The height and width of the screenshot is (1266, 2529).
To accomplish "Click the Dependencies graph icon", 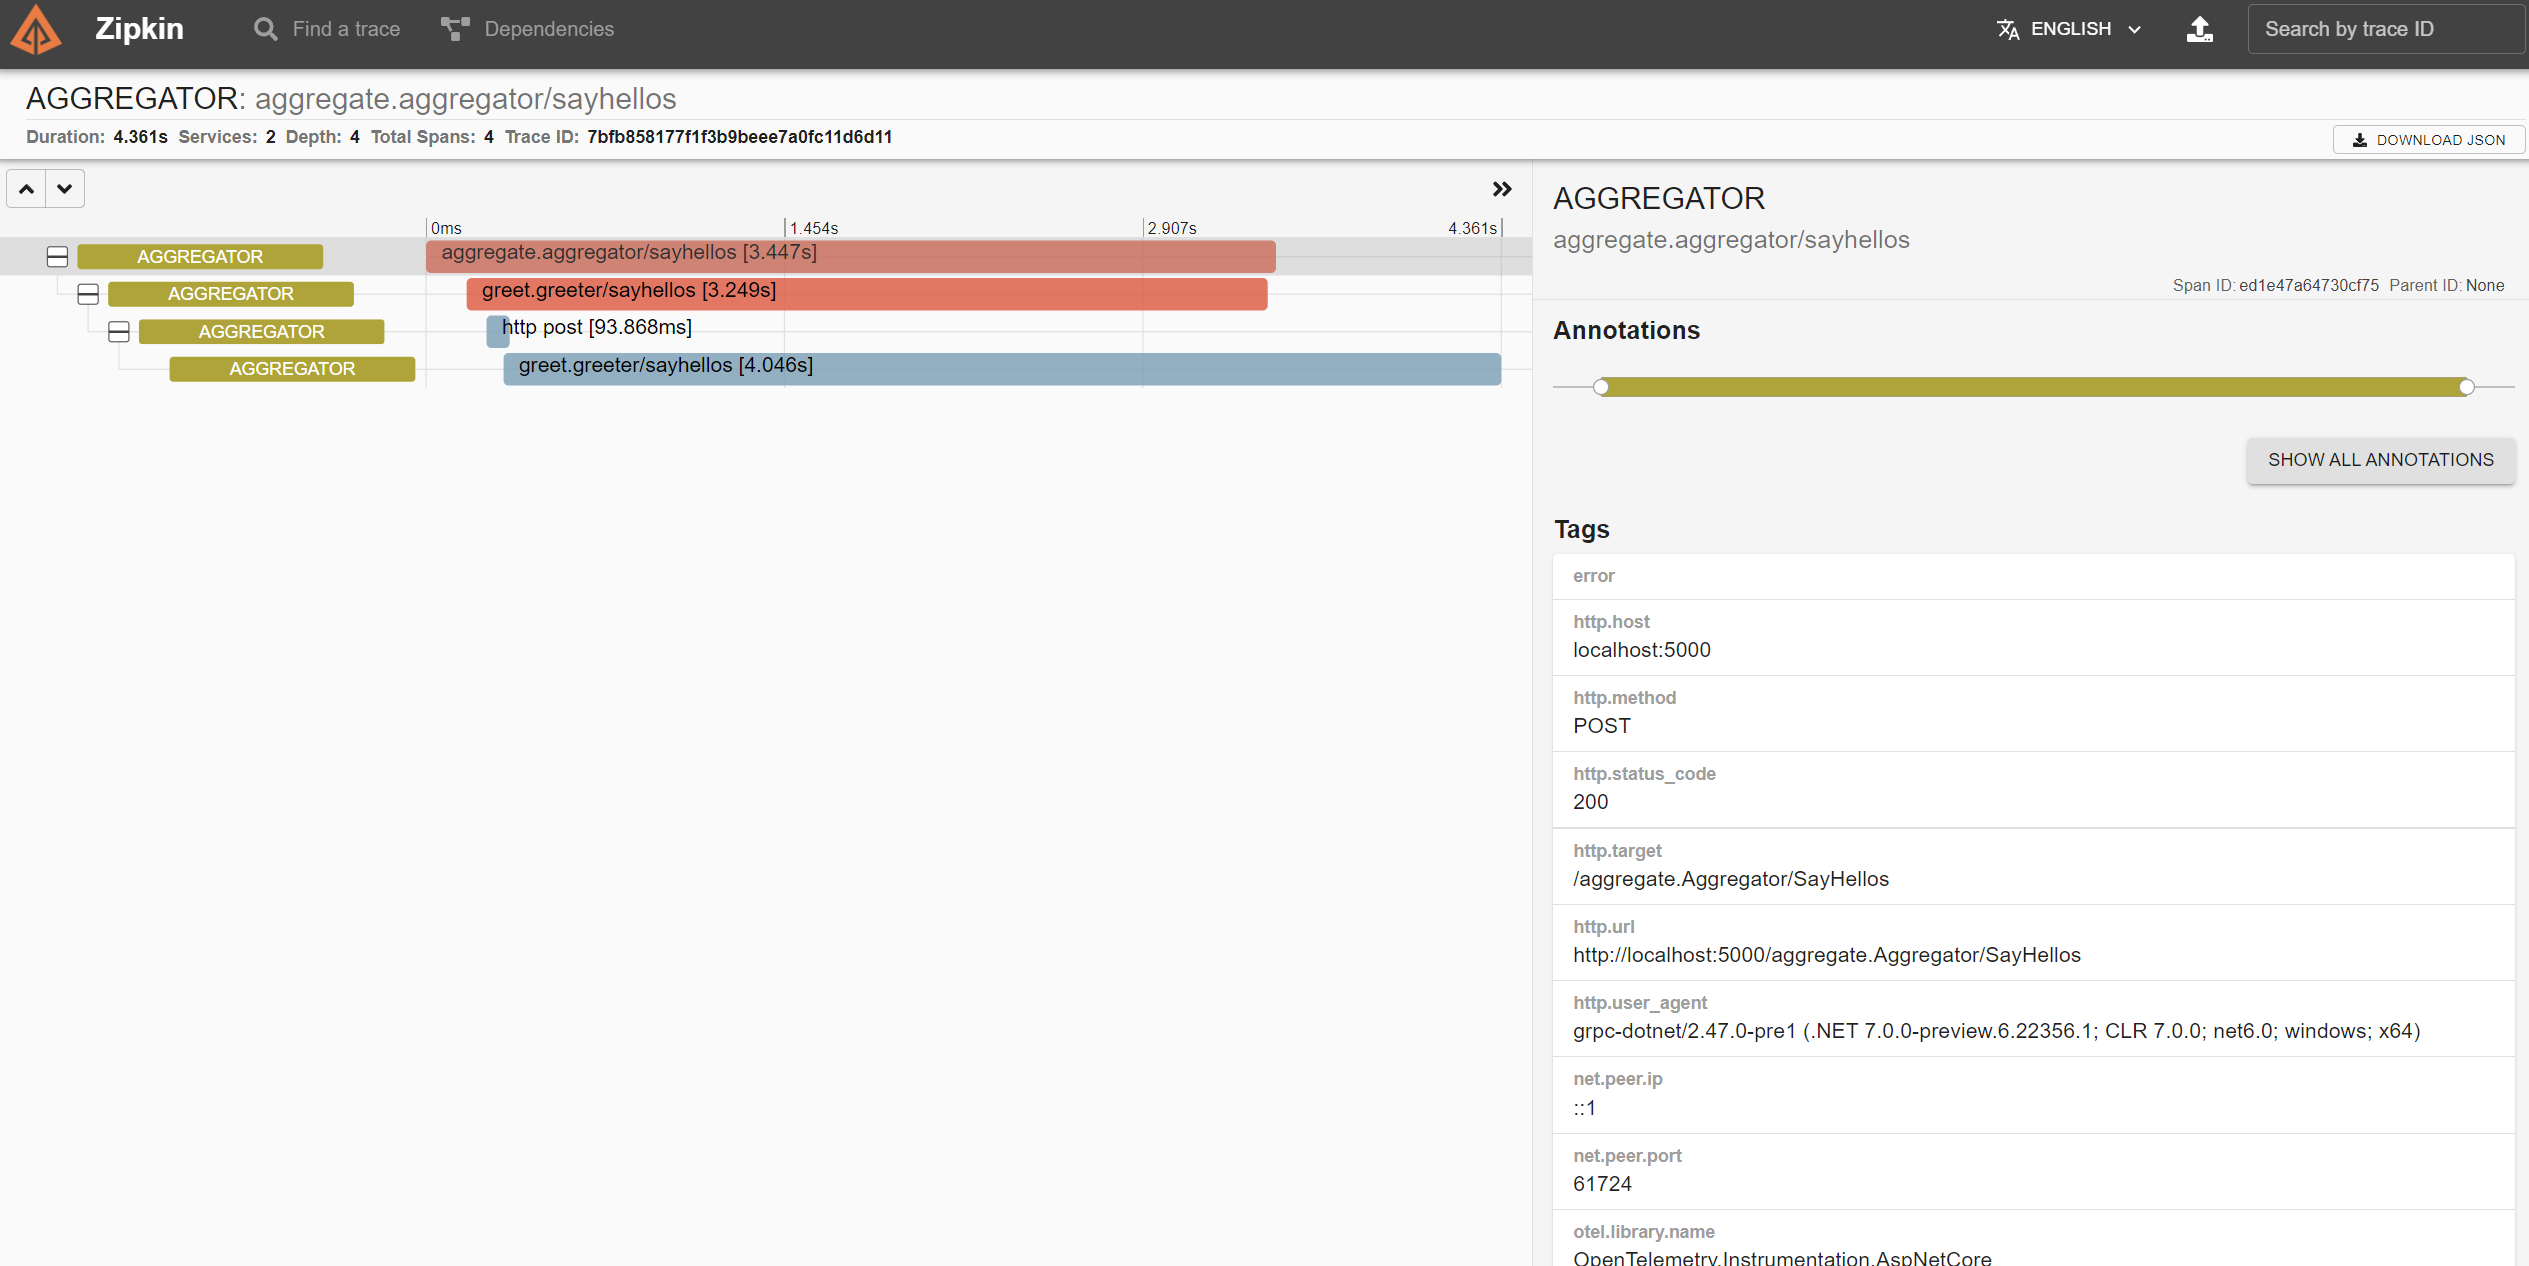I will pos(455,29).
